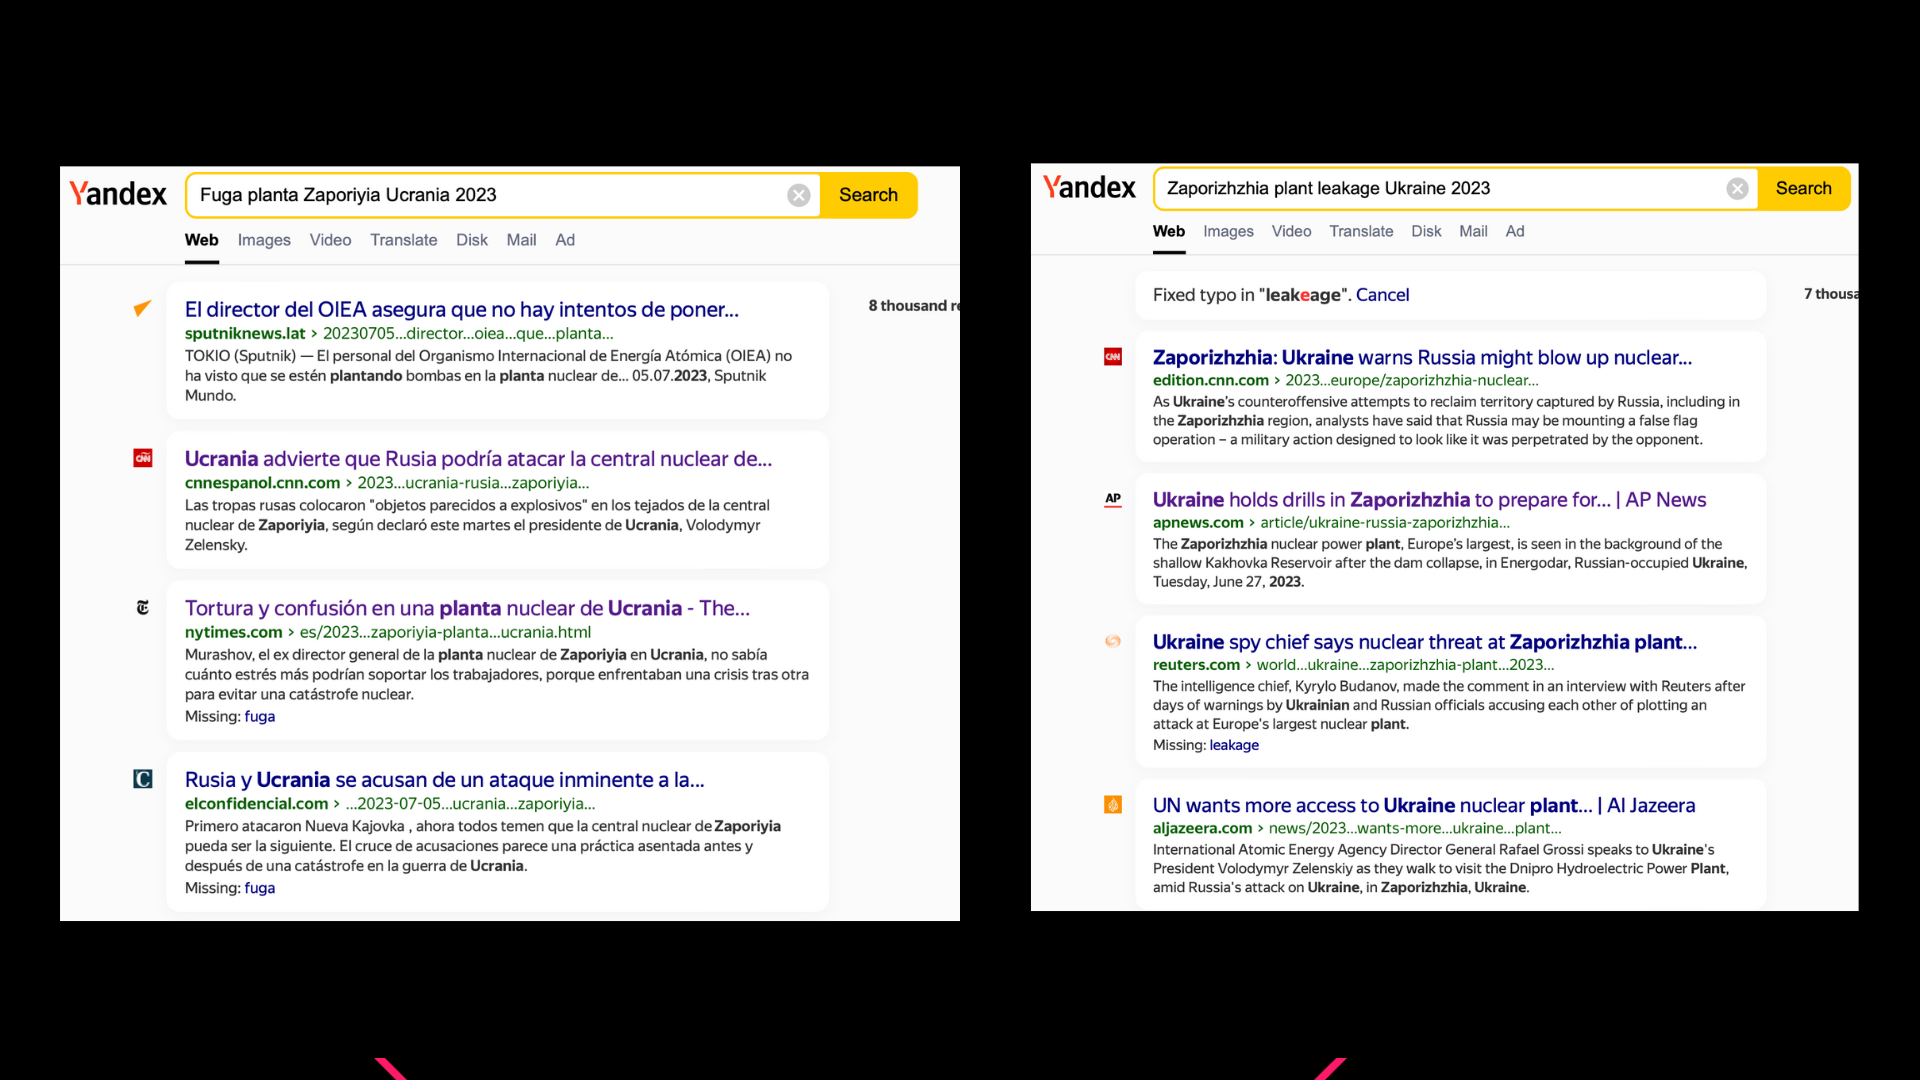This screenshot has width=1920, height=1080.
Task: Click 'fuga' missing-word link under nytimes result
Action: click(259, 716)
